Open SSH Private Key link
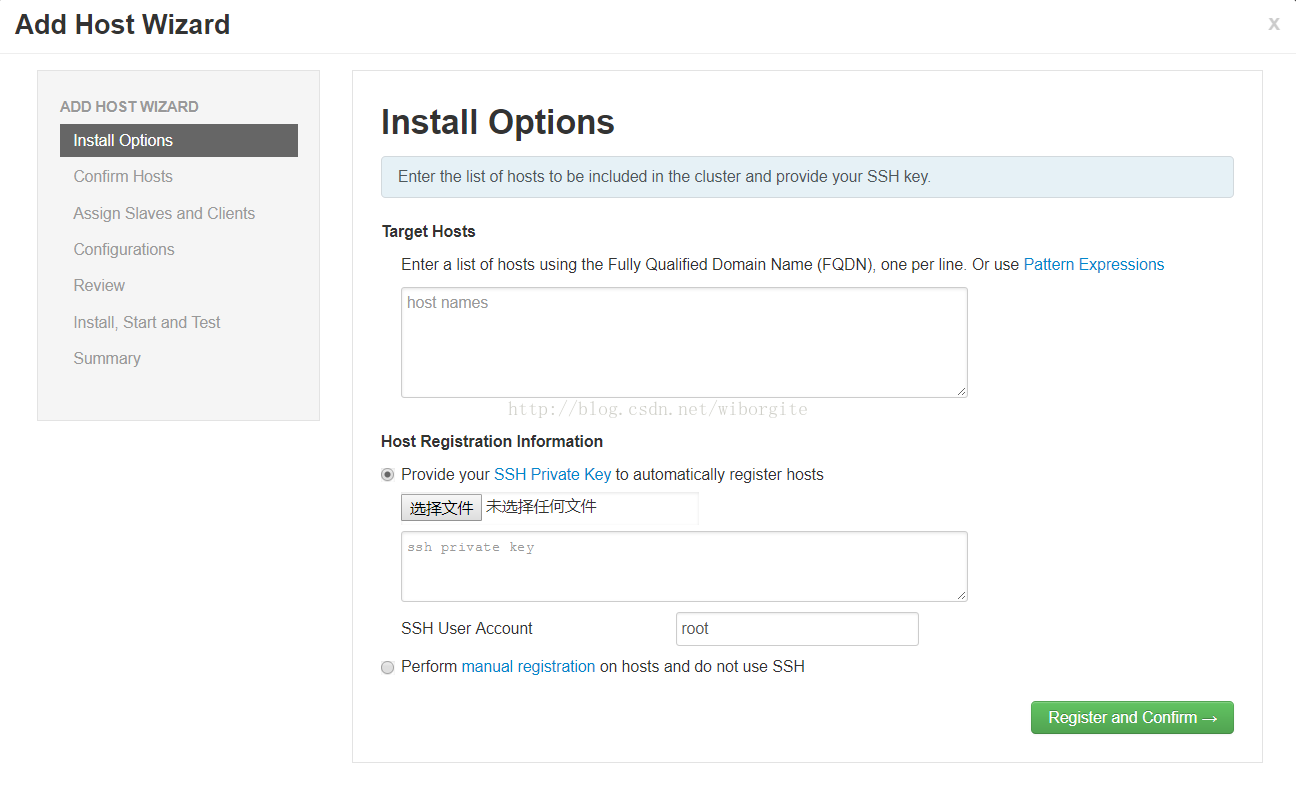Screen dimensions: 1296x797 coord(552,474)
